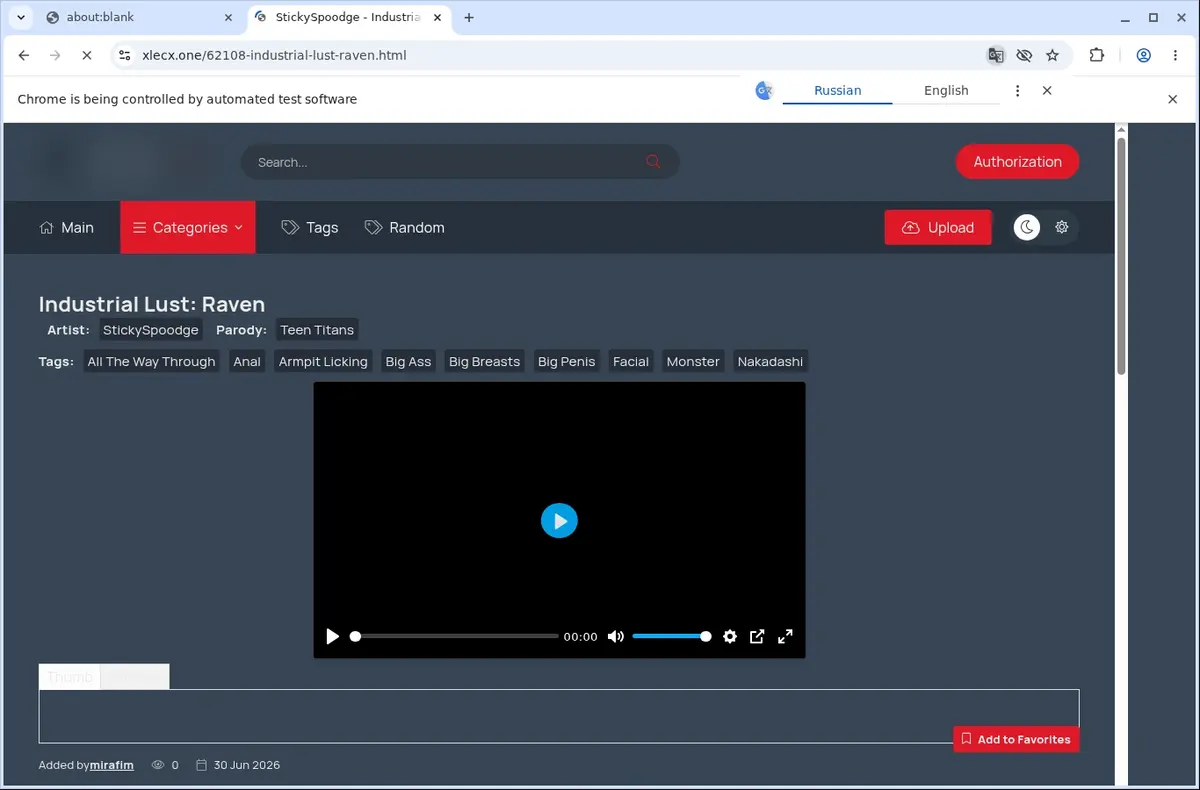Close the StickySpoodge browser tab

pos(436,17)
